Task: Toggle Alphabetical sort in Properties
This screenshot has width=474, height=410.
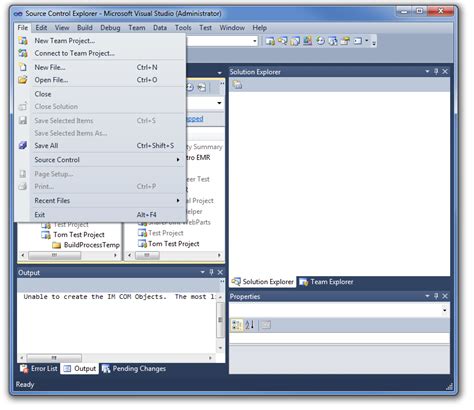Action: pos(250,325)
